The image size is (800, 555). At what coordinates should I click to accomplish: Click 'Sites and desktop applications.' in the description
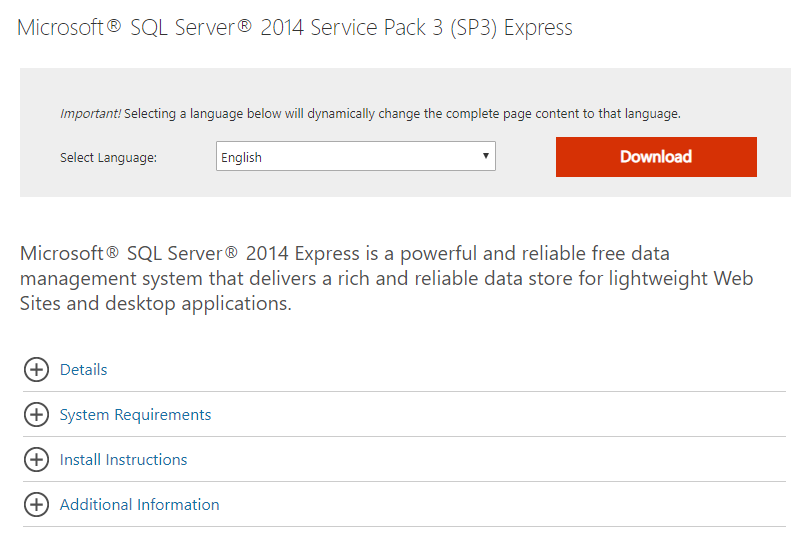[x=155, y=303]
